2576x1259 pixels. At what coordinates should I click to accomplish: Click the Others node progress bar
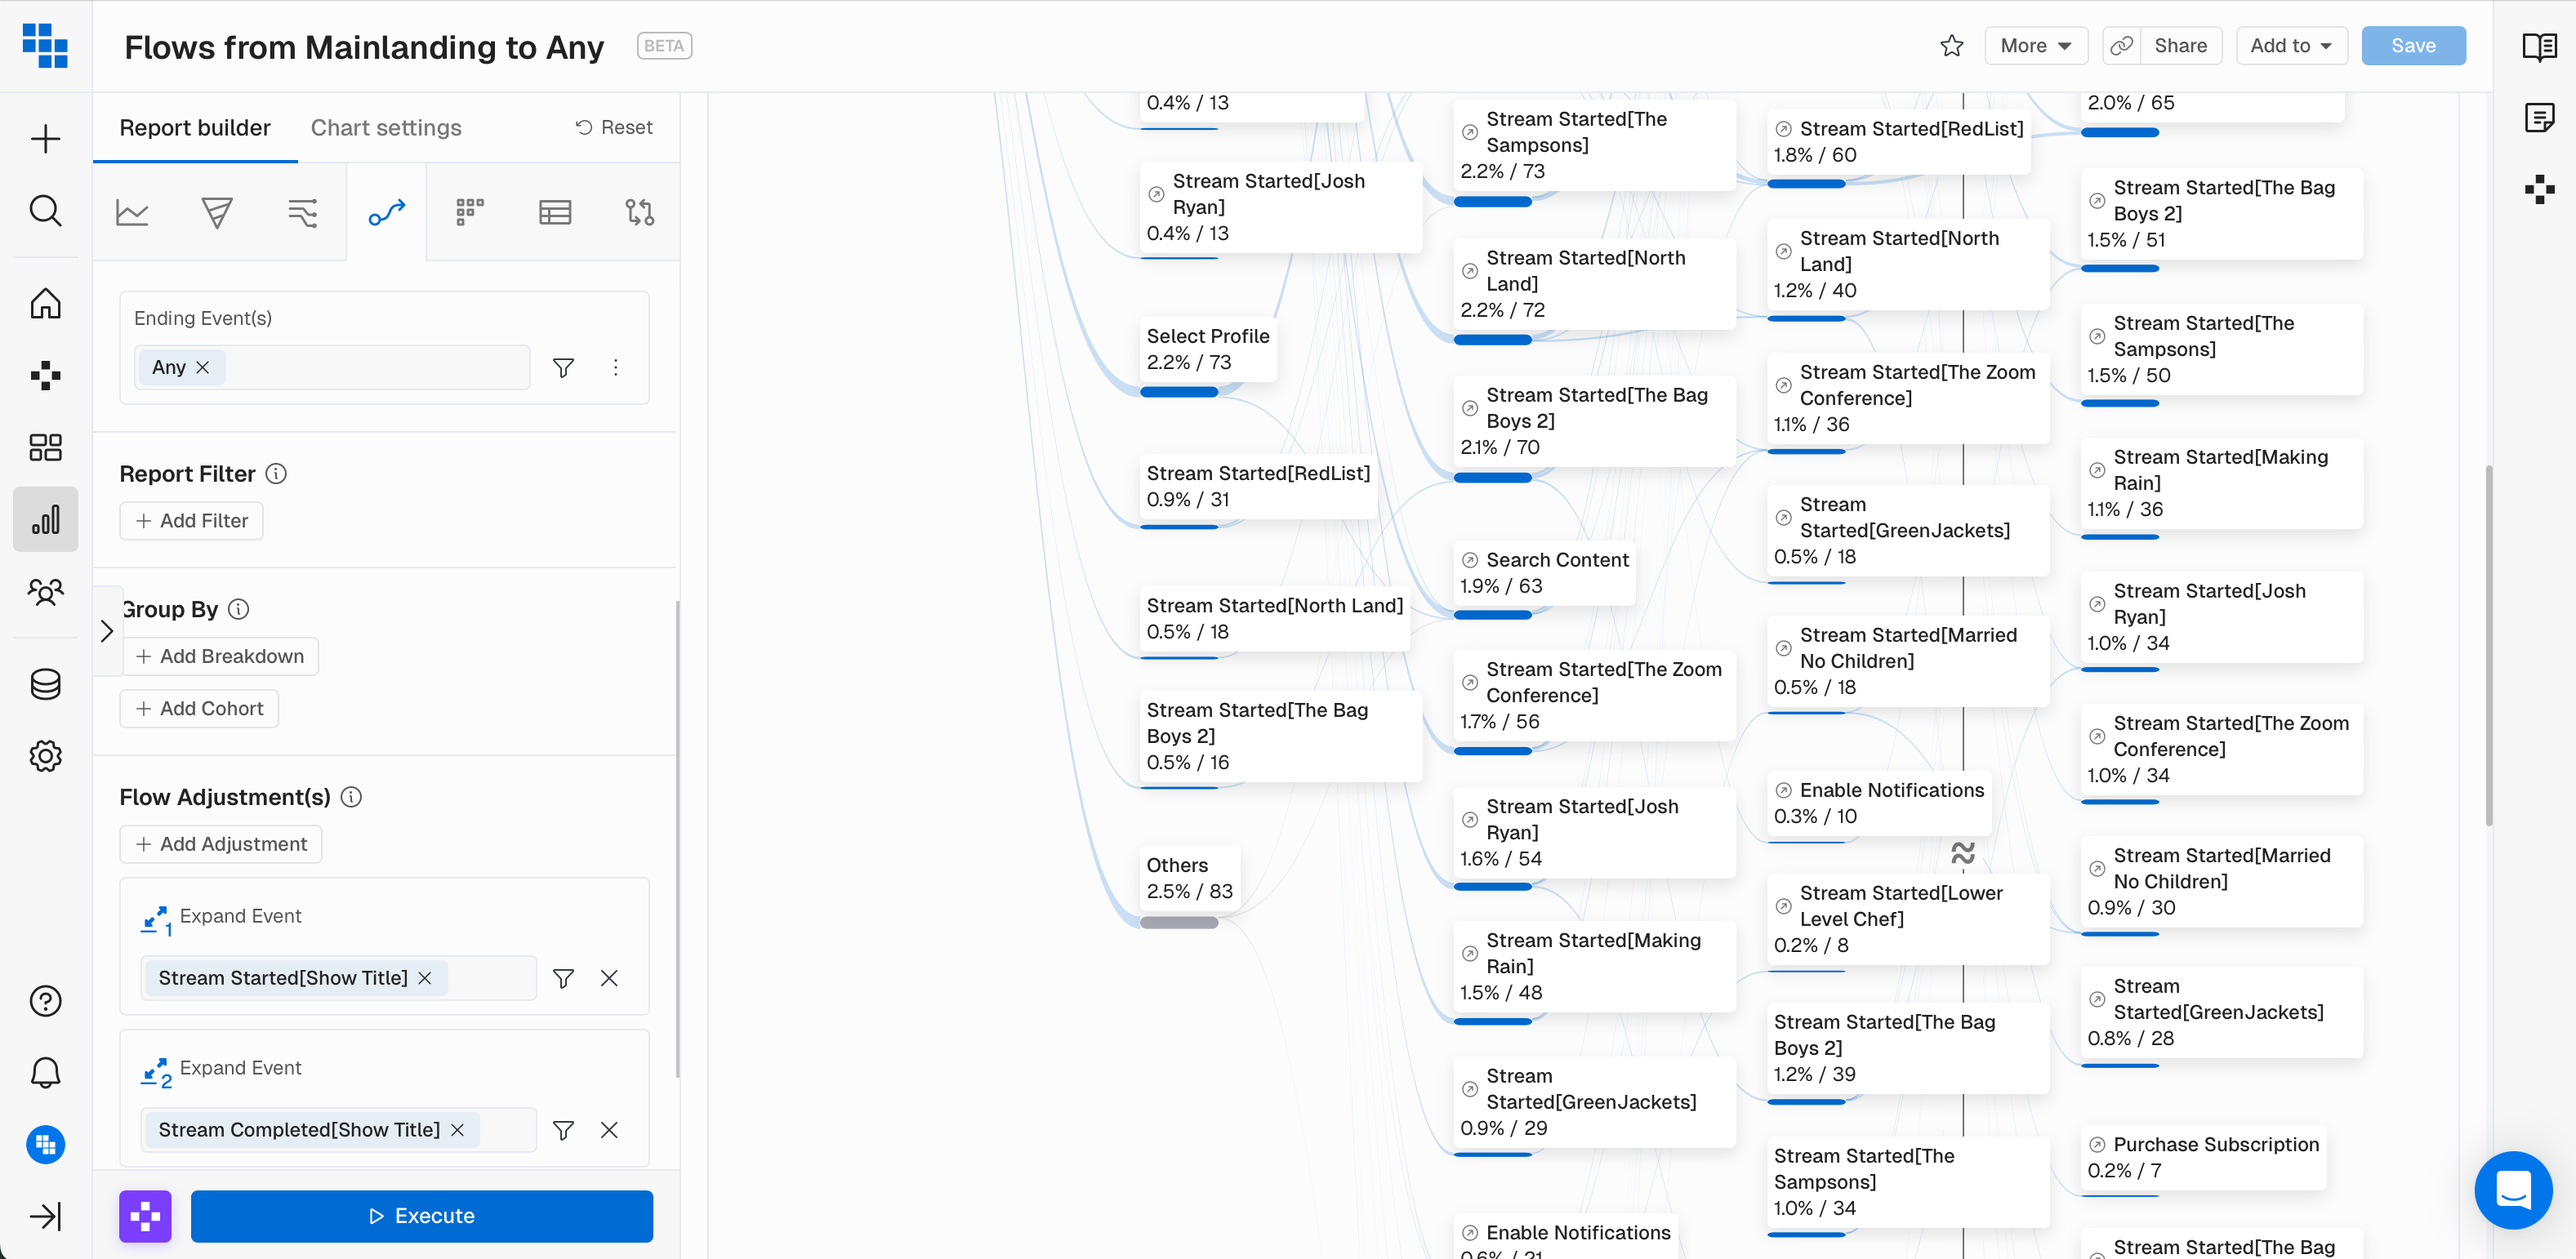tap(1179, 922)
